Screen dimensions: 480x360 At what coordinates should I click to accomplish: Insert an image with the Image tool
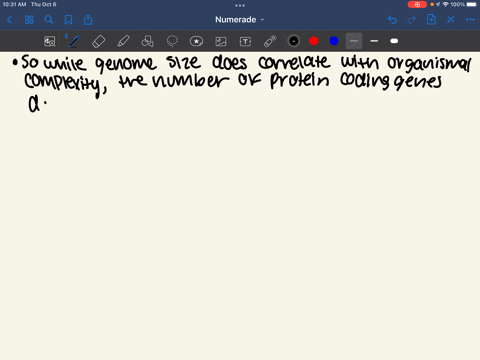coord(221,41)
